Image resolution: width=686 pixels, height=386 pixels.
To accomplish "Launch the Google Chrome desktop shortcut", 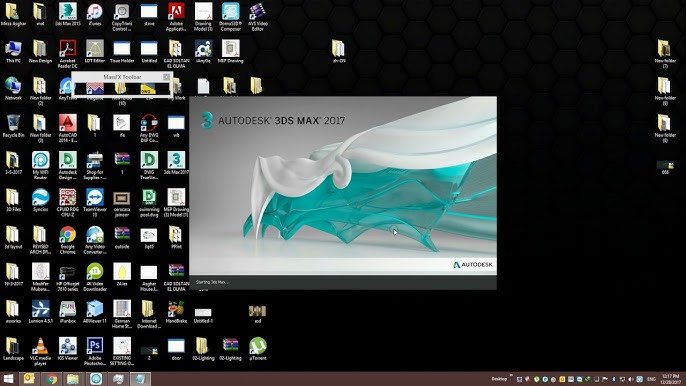I will click(68, 240).
